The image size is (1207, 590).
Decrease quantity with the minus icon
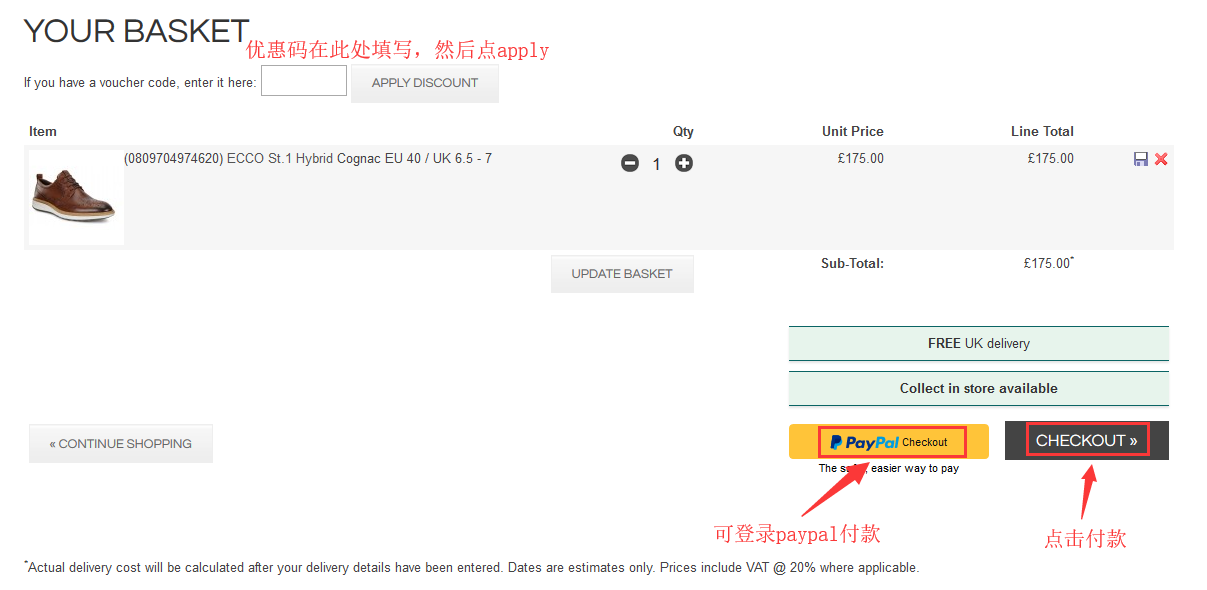(x=630, y=163)
